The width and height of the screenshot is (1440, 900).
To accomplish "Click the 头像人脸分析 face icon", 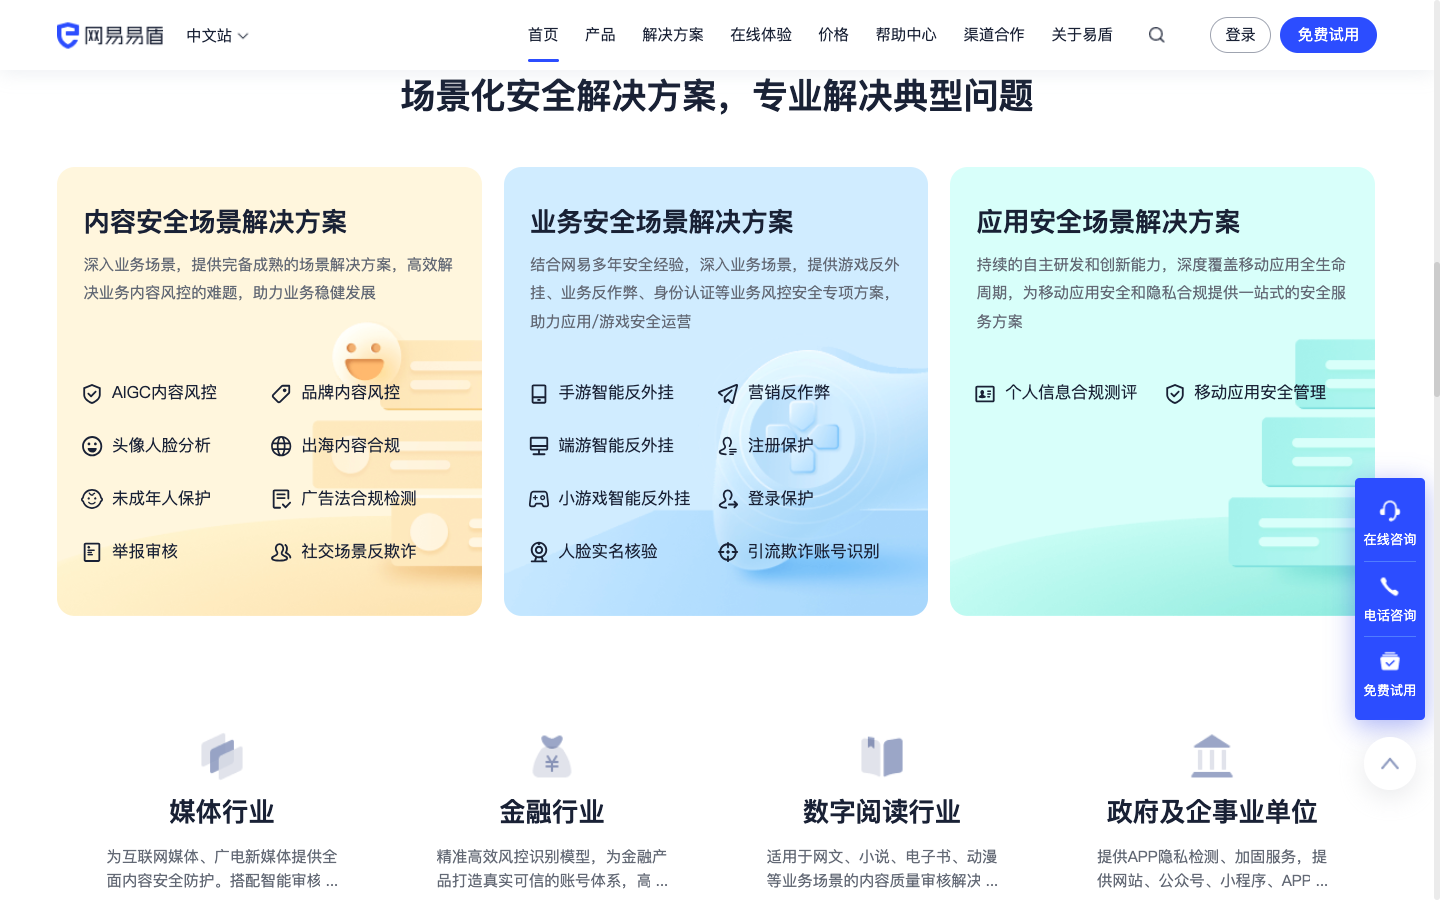I will [x=92, y=446].
